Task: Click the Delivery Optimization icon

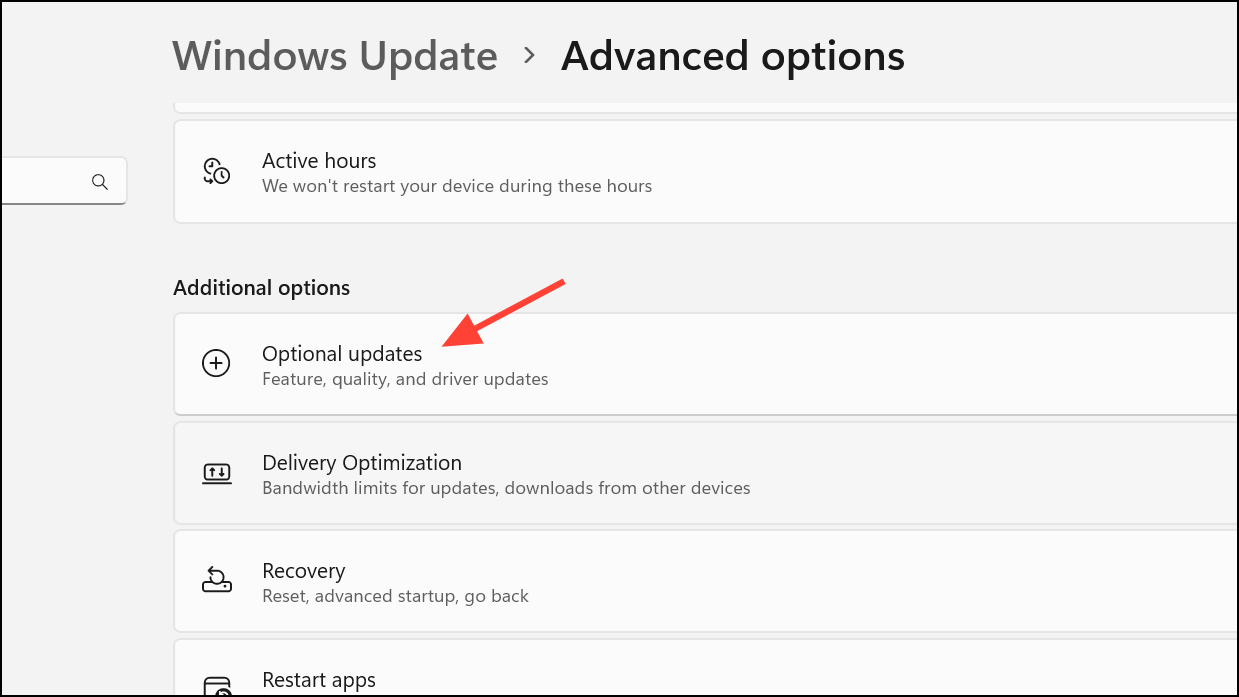Action: click(x=216, y=473)
